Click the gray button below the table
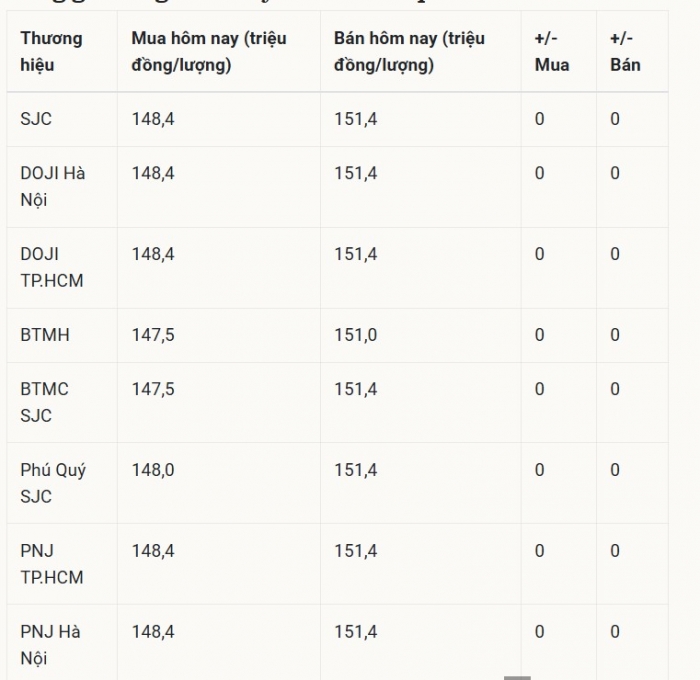700x680 pixels. [x=517, y=678]
